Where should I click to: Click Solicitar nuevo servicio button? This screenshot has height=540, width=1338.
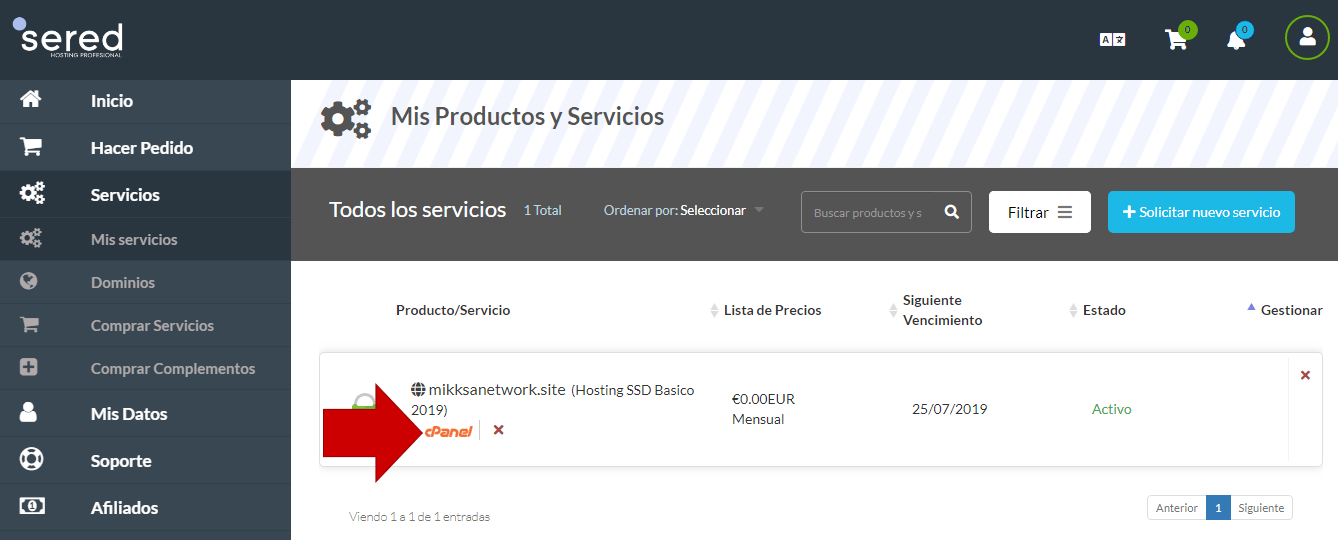(x=1201, y=212)
